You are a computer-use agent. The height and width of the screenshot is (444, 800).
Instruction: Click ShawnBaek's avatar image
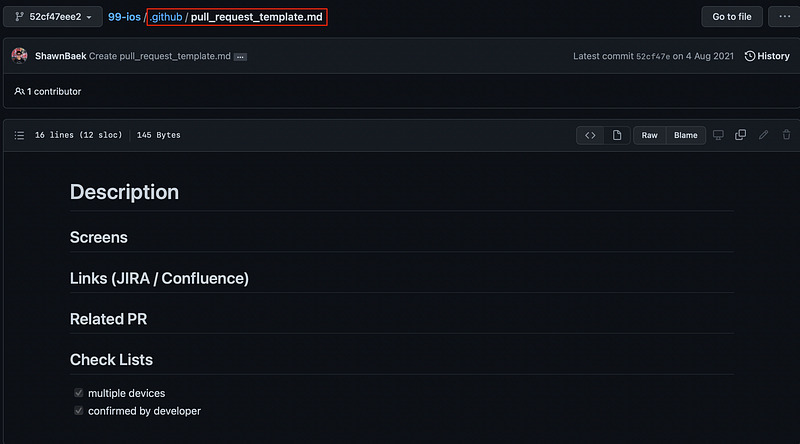(19, 56)
